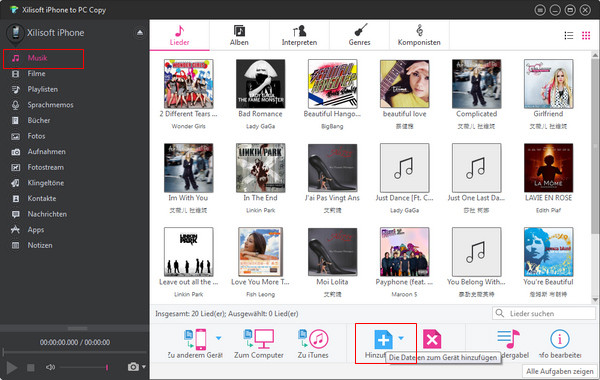This screenshot has height=380, width=600.
Task: Select the Complicated song cover
Action: (x=476, y=84)
